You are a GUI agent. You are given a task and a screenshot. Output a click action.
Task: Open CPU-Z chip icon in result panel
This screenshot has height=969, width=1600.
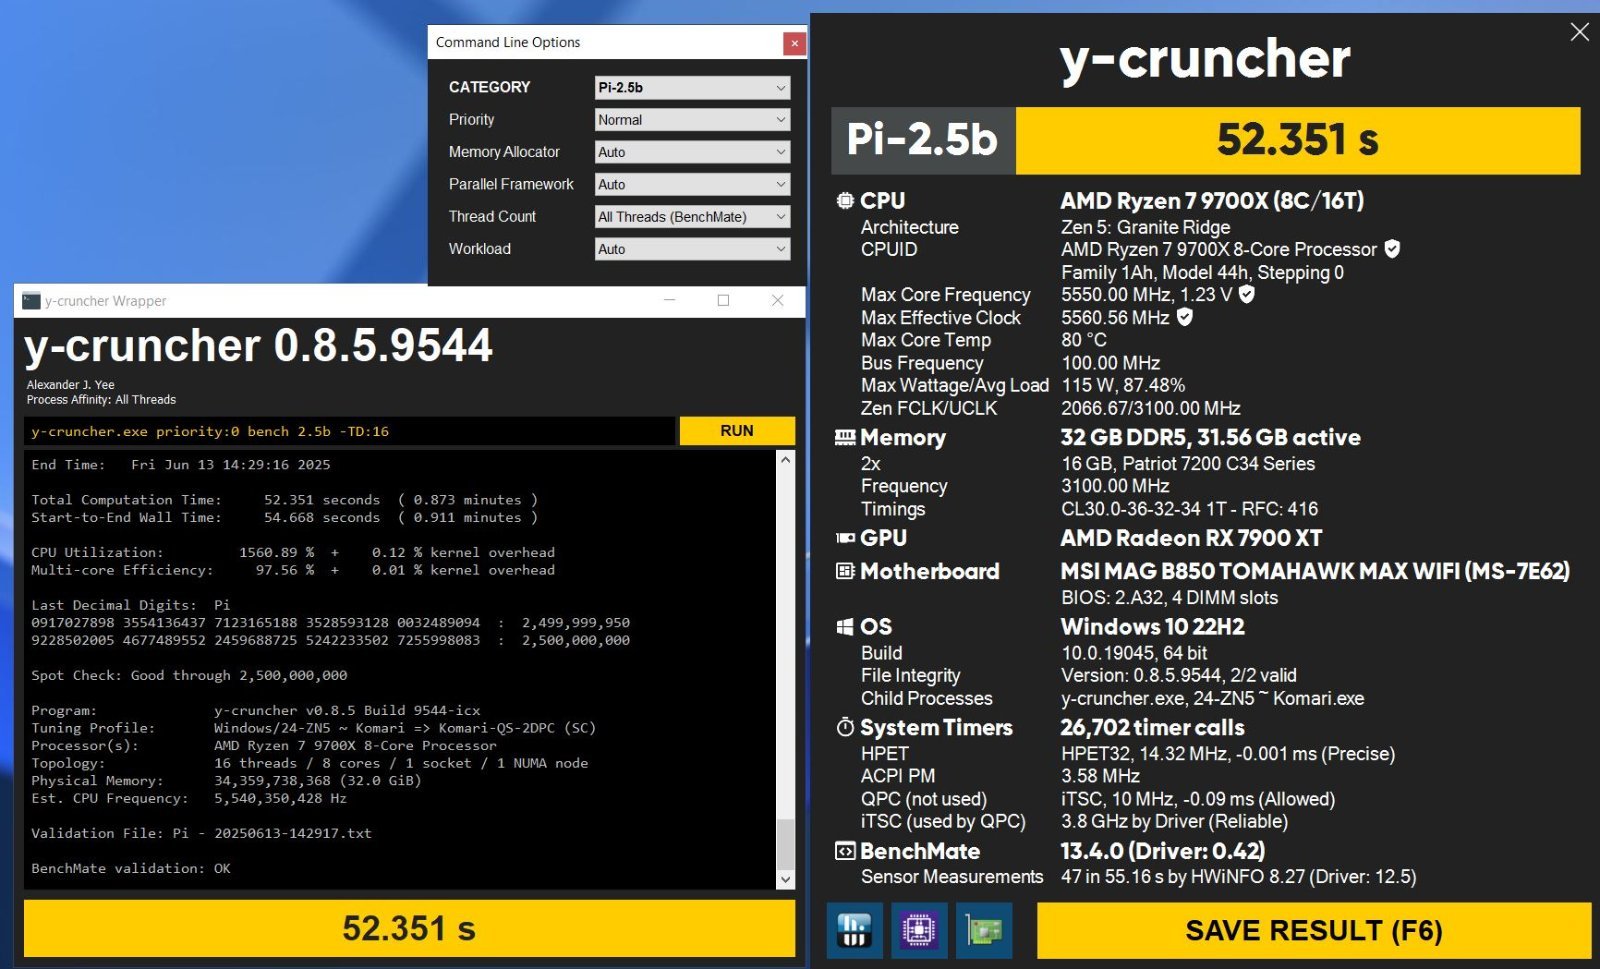(x=919, y=931)
